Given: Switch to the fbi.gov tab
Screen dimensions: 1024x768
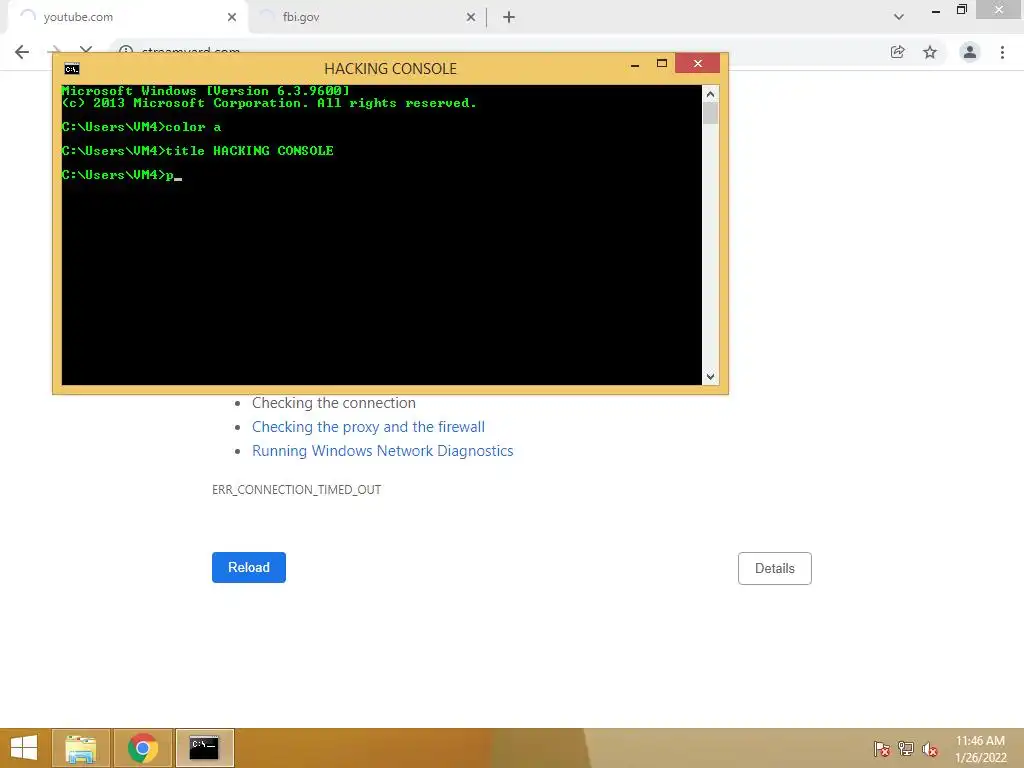Looking at the screenshot, I should [x=366, y=17].
